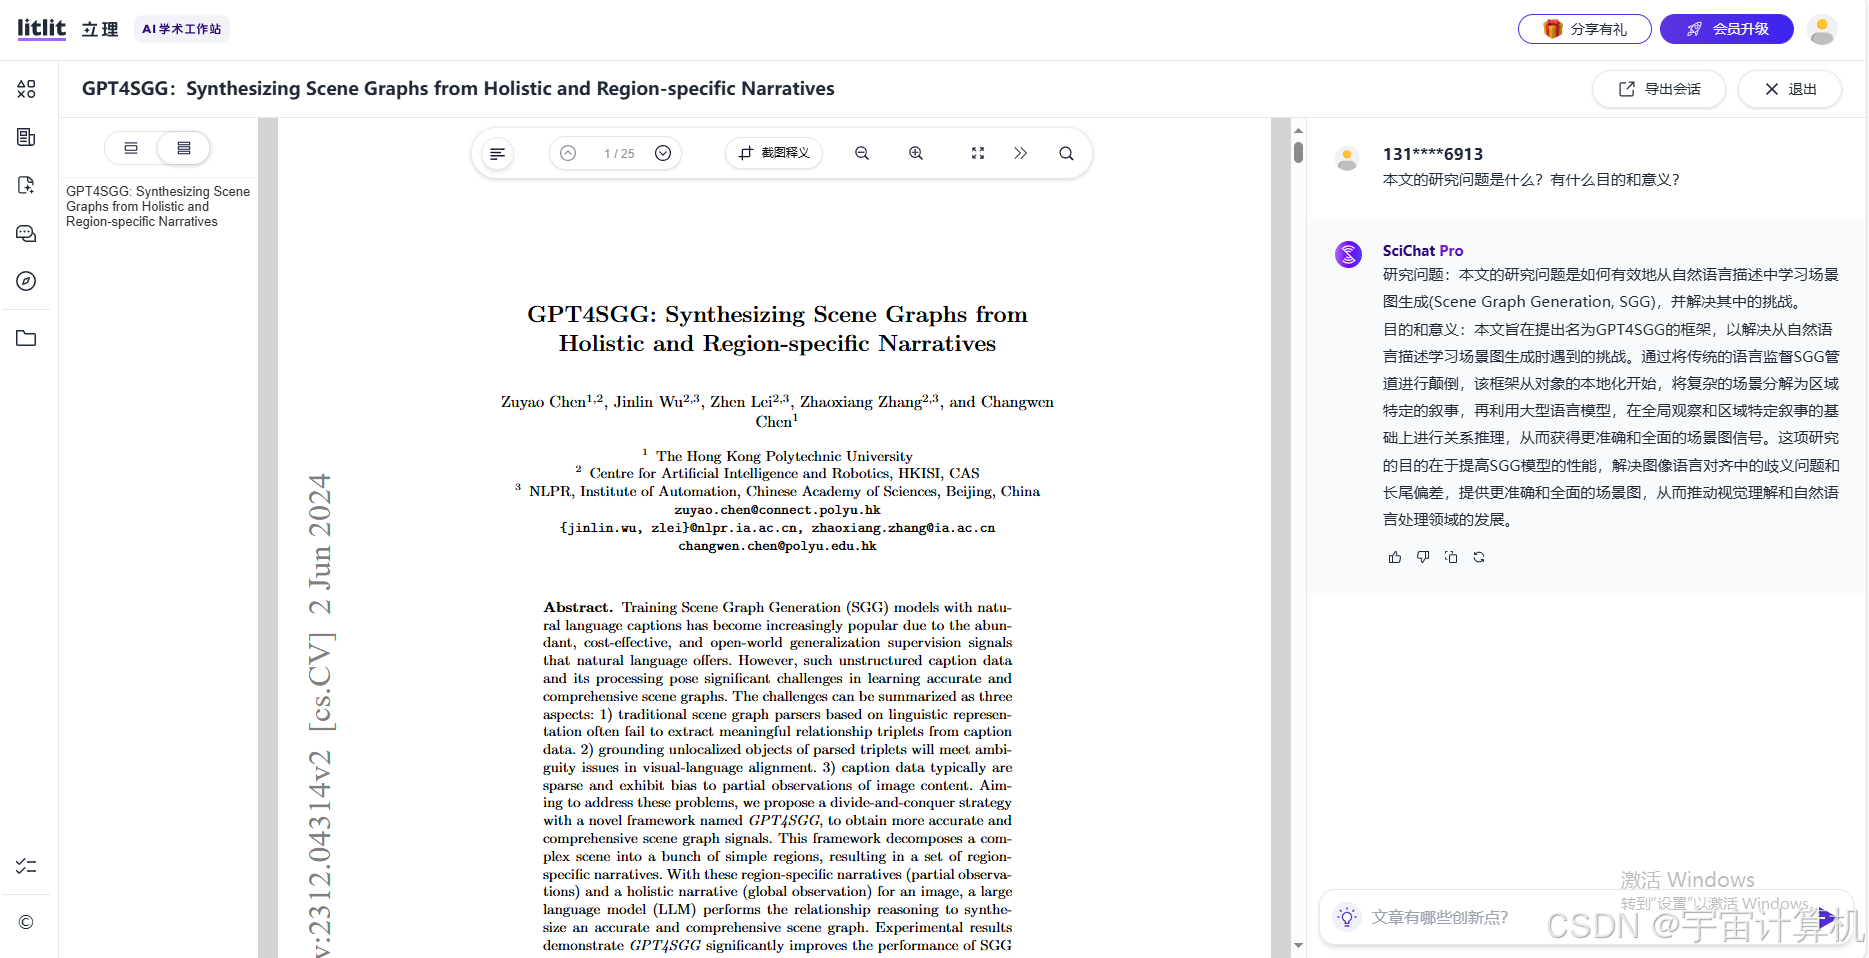This screenshot has width=1869, height=958.
Task: Open the chat sidebar icon
Action: point(27,233)
